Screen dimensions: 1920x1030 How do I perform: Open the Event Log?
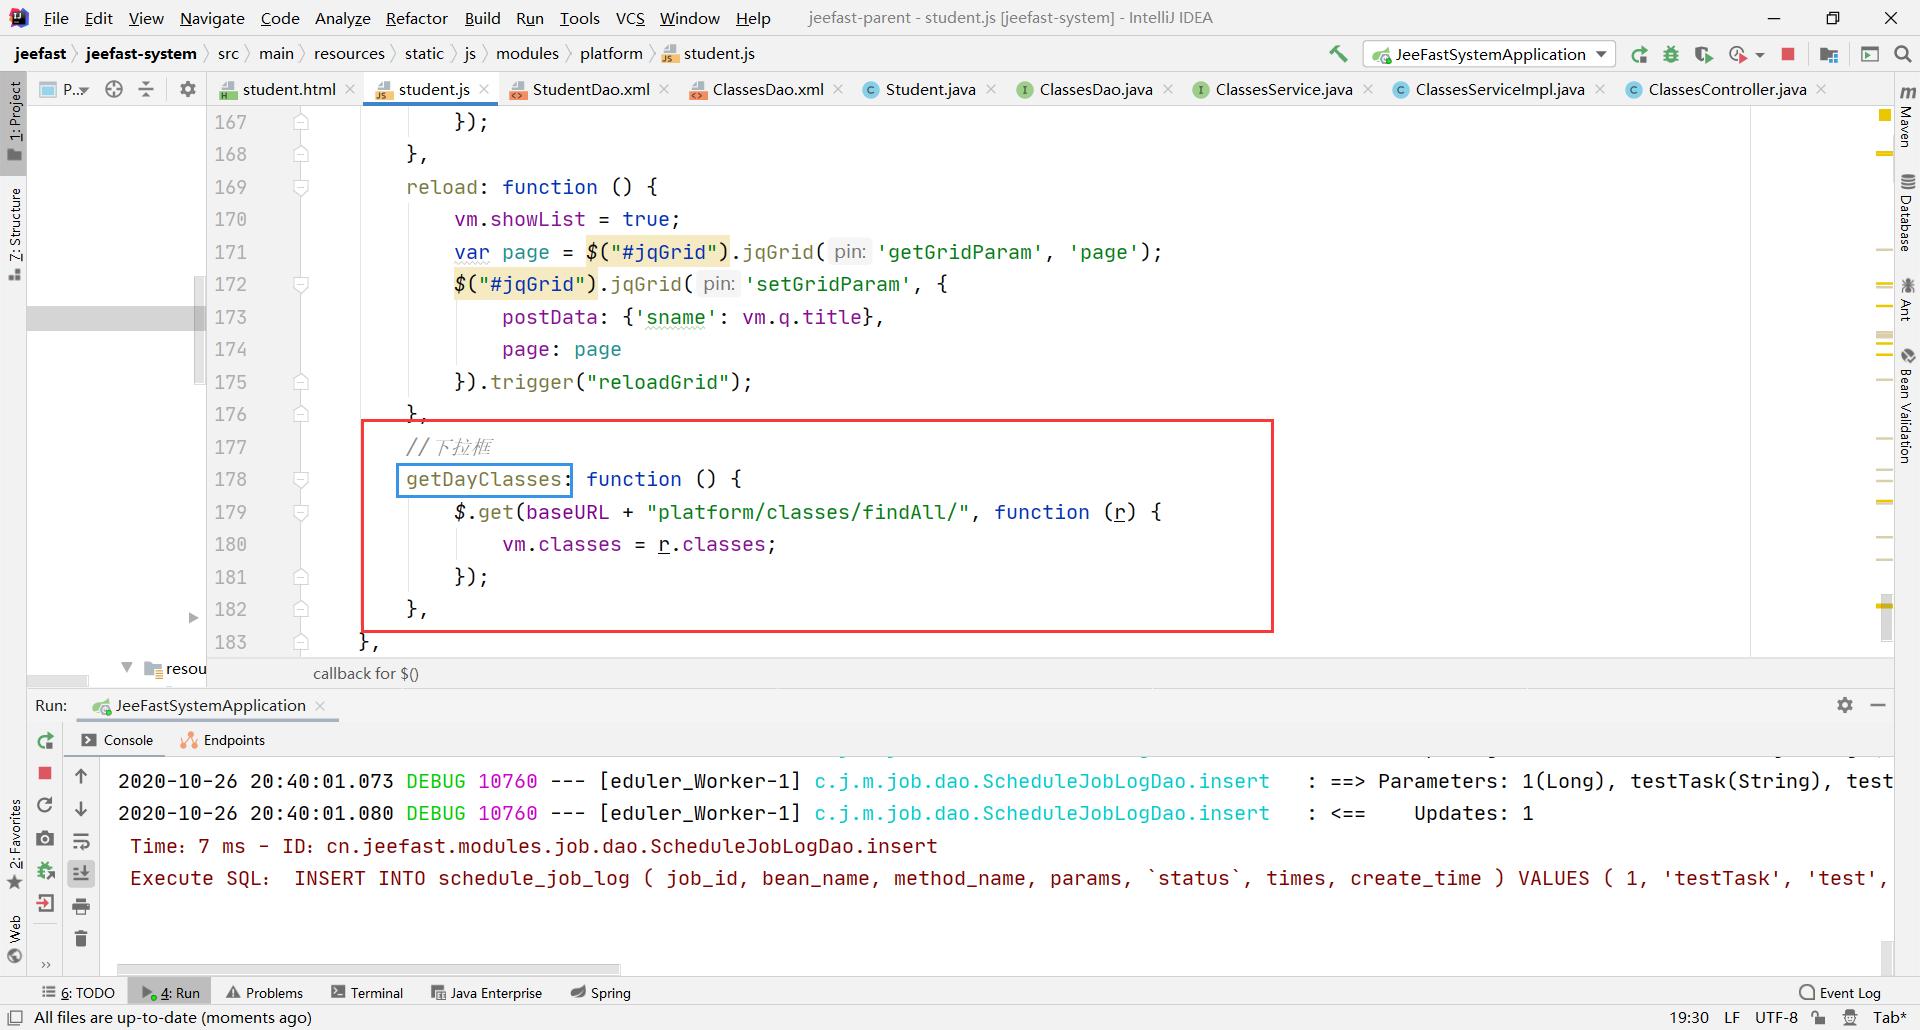click(x=1840, y=993)
